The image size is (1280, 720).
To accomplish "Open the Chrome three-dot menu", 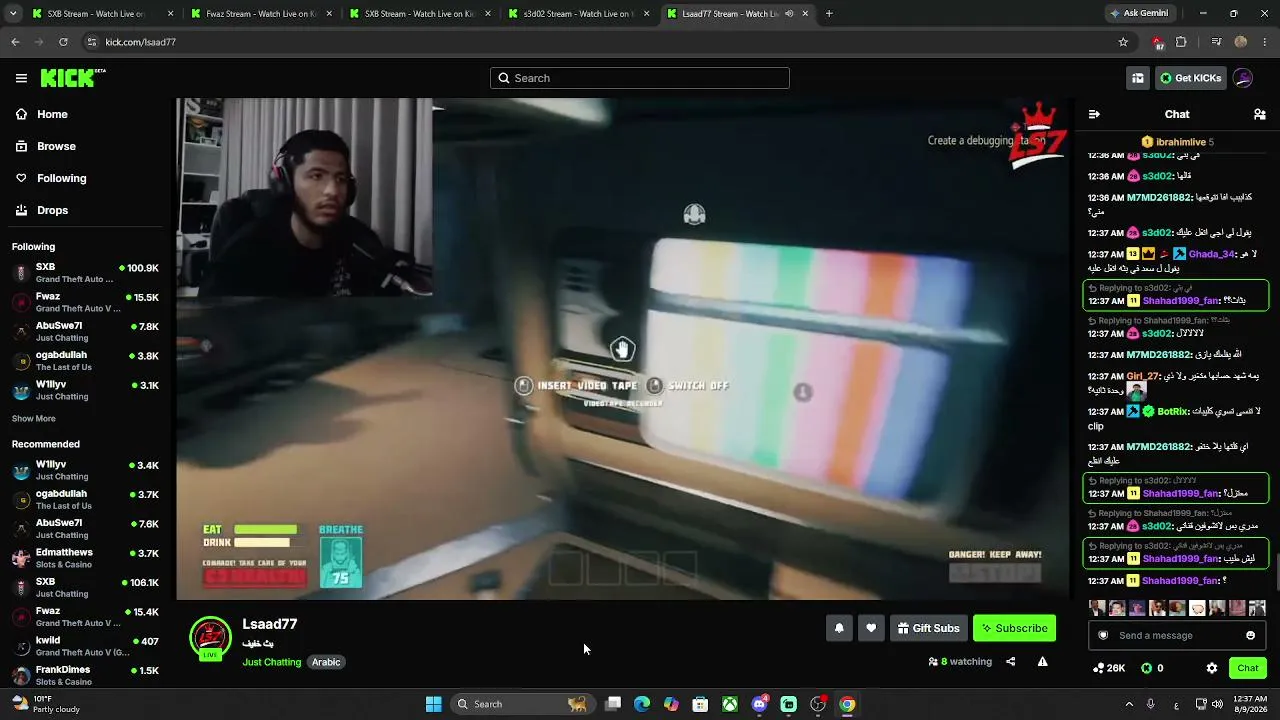I will 1265,42.
